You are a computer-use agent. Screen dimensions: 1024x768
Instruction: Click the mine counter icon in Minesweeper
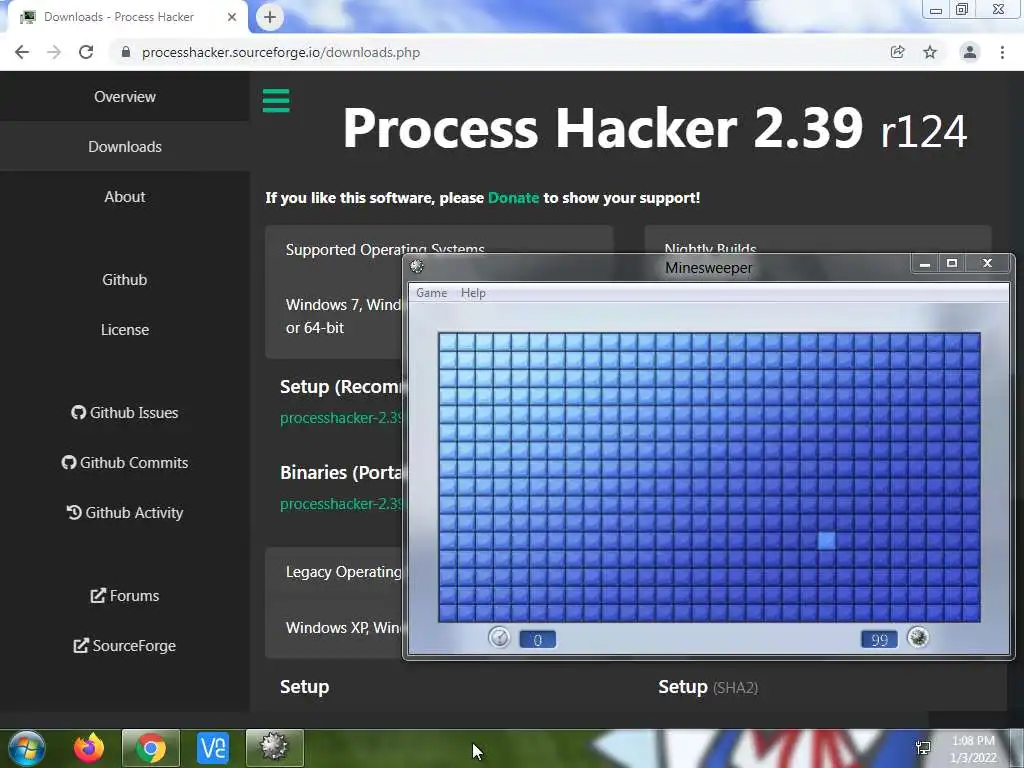pos(918,637)
